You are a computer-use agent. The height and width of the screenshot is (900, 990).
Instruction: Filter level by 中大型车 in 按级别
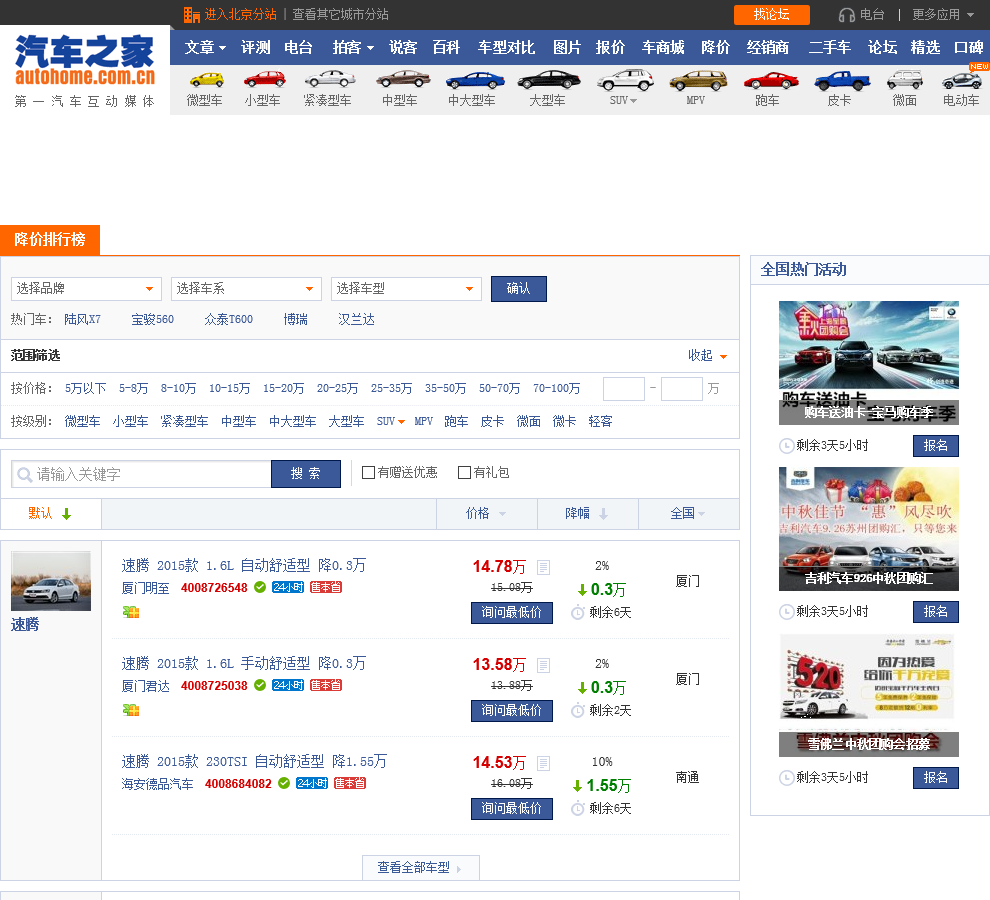(292, 421)
